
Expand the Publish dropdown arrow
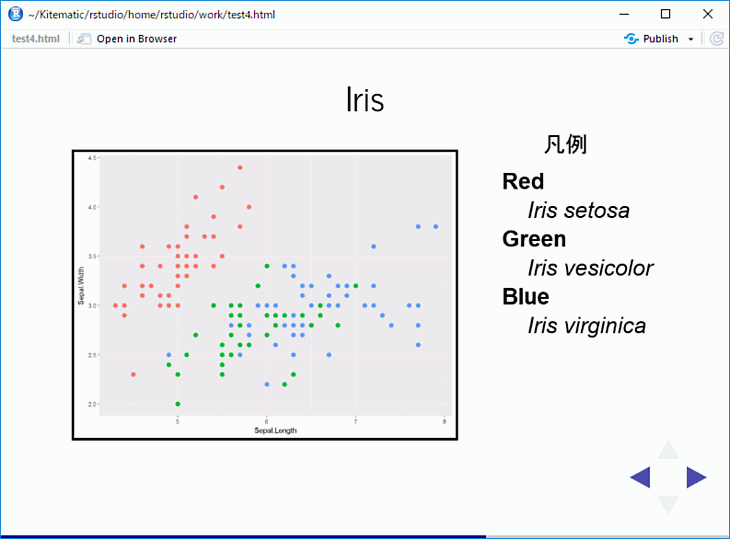[x=691, y=39]
